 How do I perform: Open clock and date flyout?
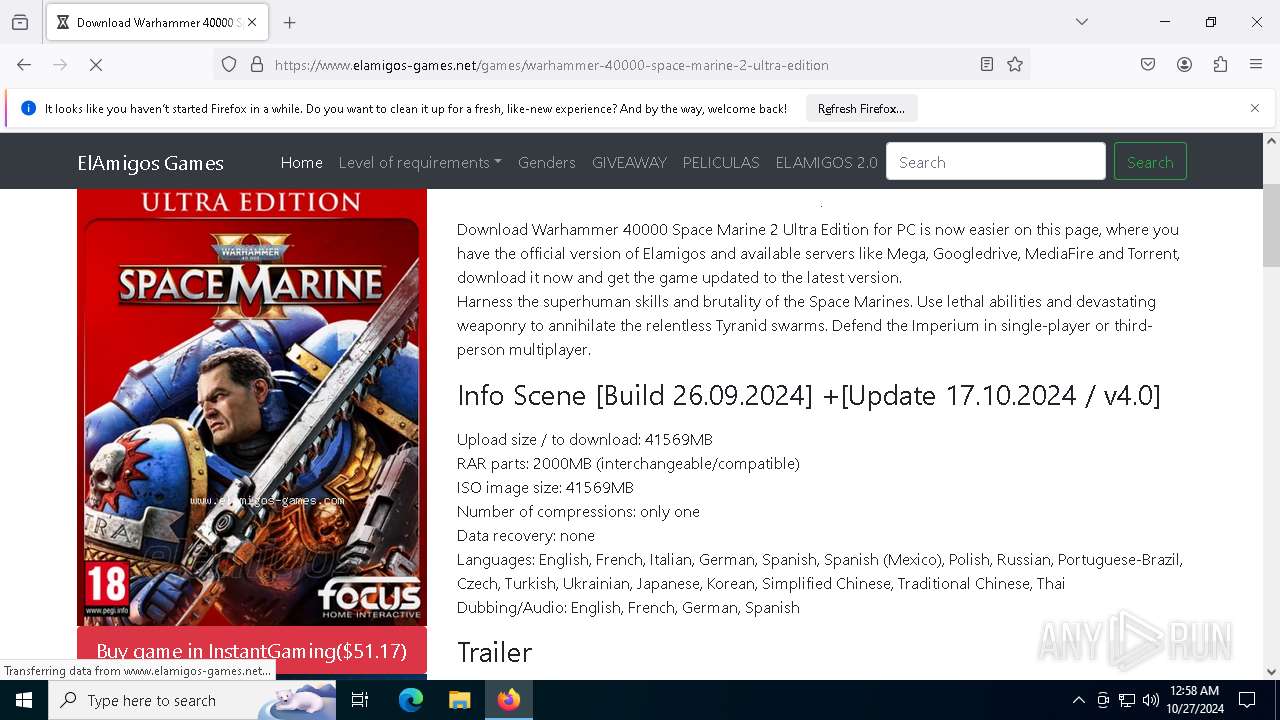click(1194, 700)
